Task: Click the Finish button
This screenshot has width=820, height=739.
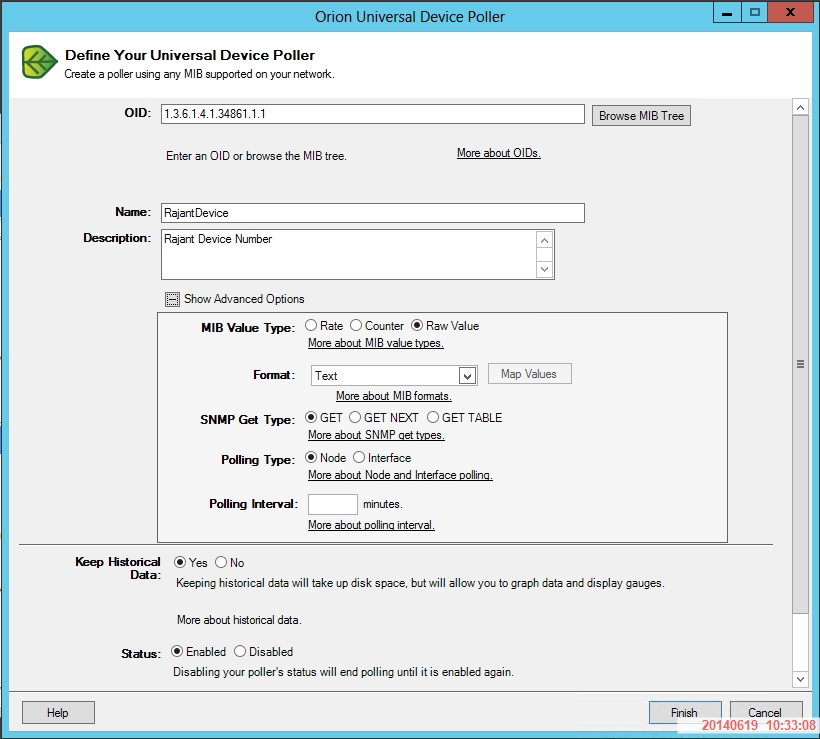Action: pyautogui.click(x=685, y=712)
